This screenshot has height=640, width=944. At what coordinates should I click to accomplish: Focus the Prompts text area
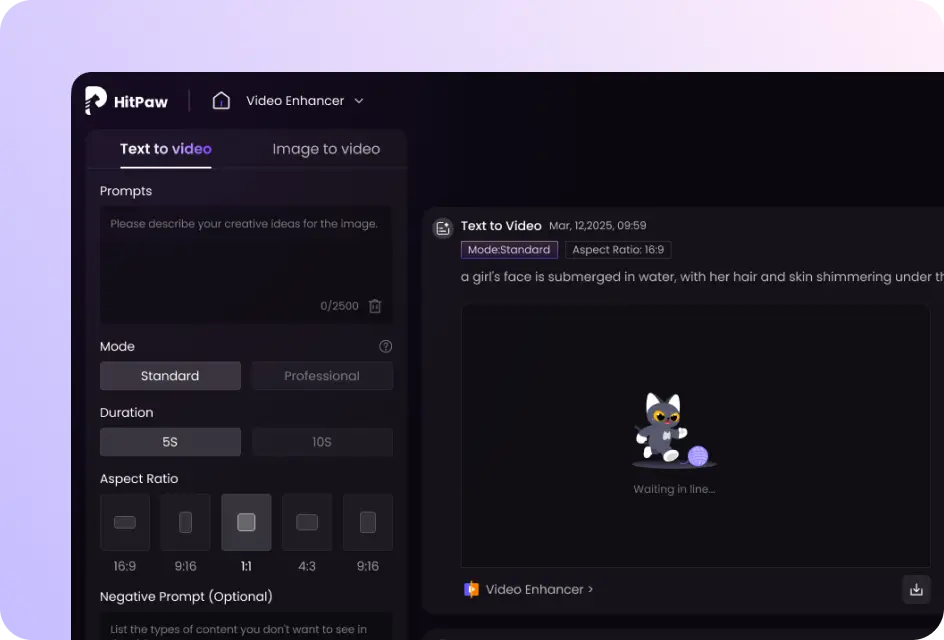(246, 265)
